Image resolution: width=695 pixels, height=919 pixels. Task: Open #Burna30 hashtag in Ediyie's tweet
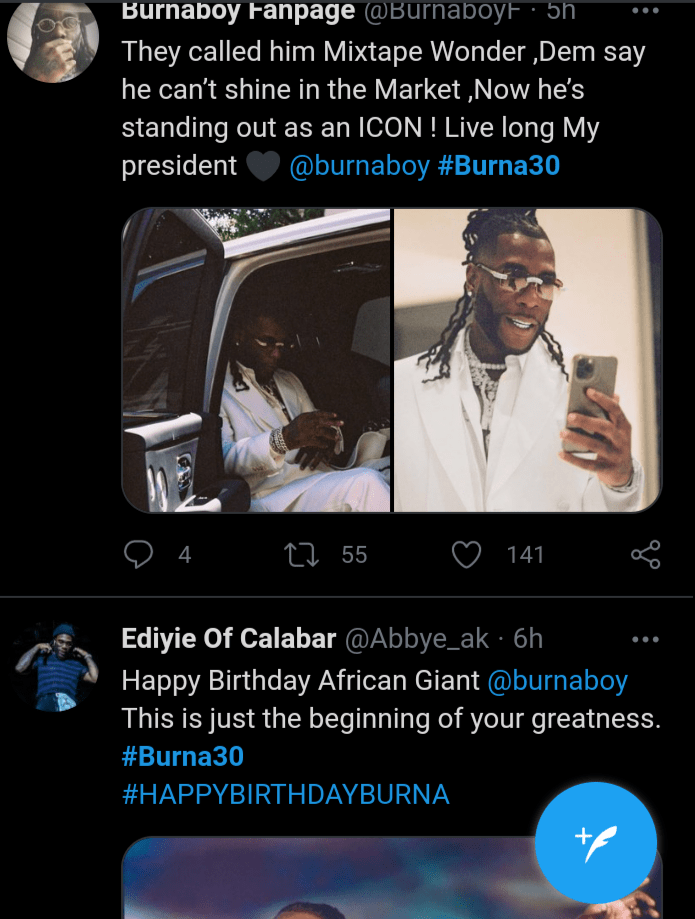(x=183, y=755)
